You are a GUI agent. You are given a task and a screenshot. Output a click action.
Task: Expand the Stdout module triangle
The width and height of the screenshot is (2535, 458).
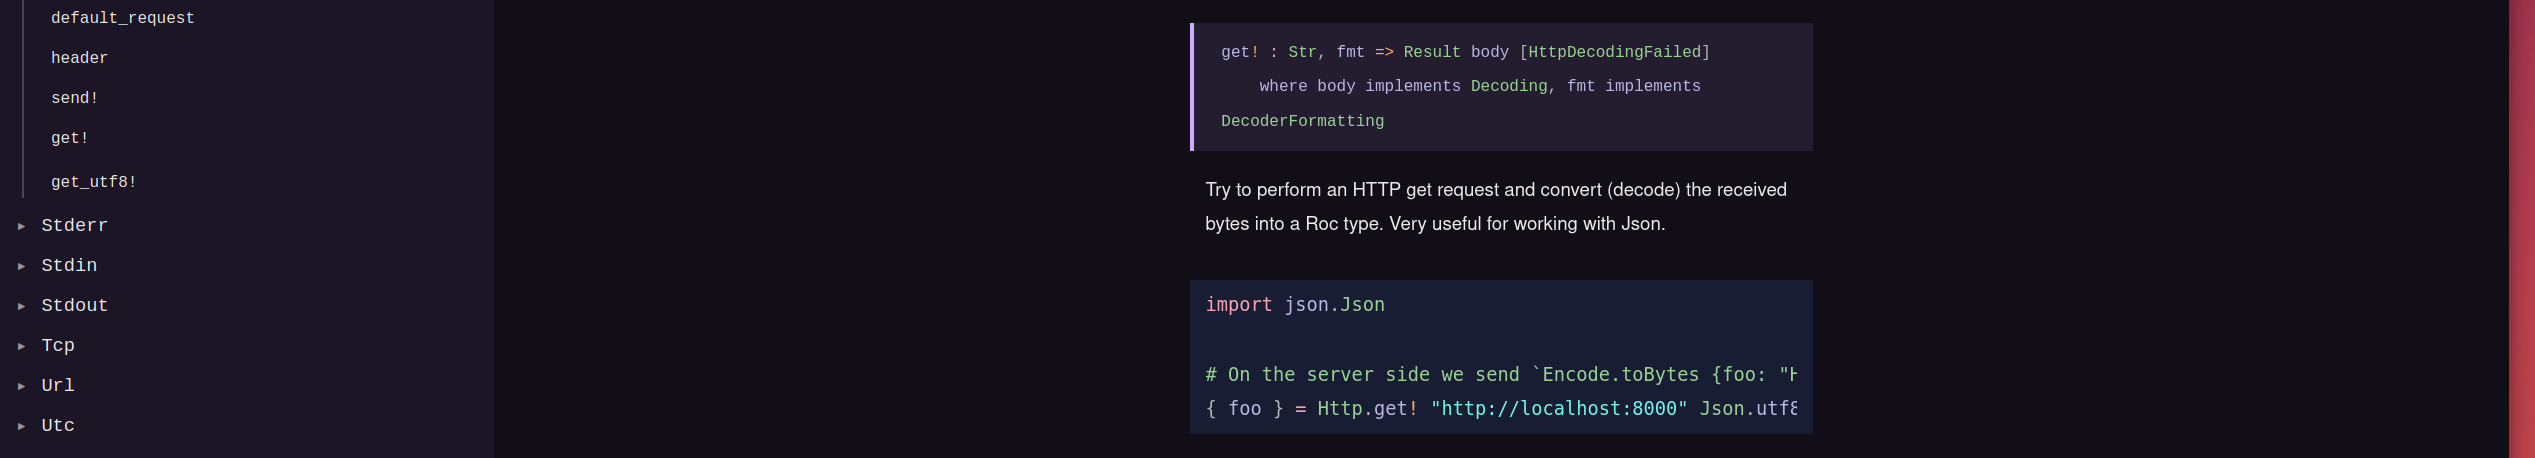pos(22,306)
